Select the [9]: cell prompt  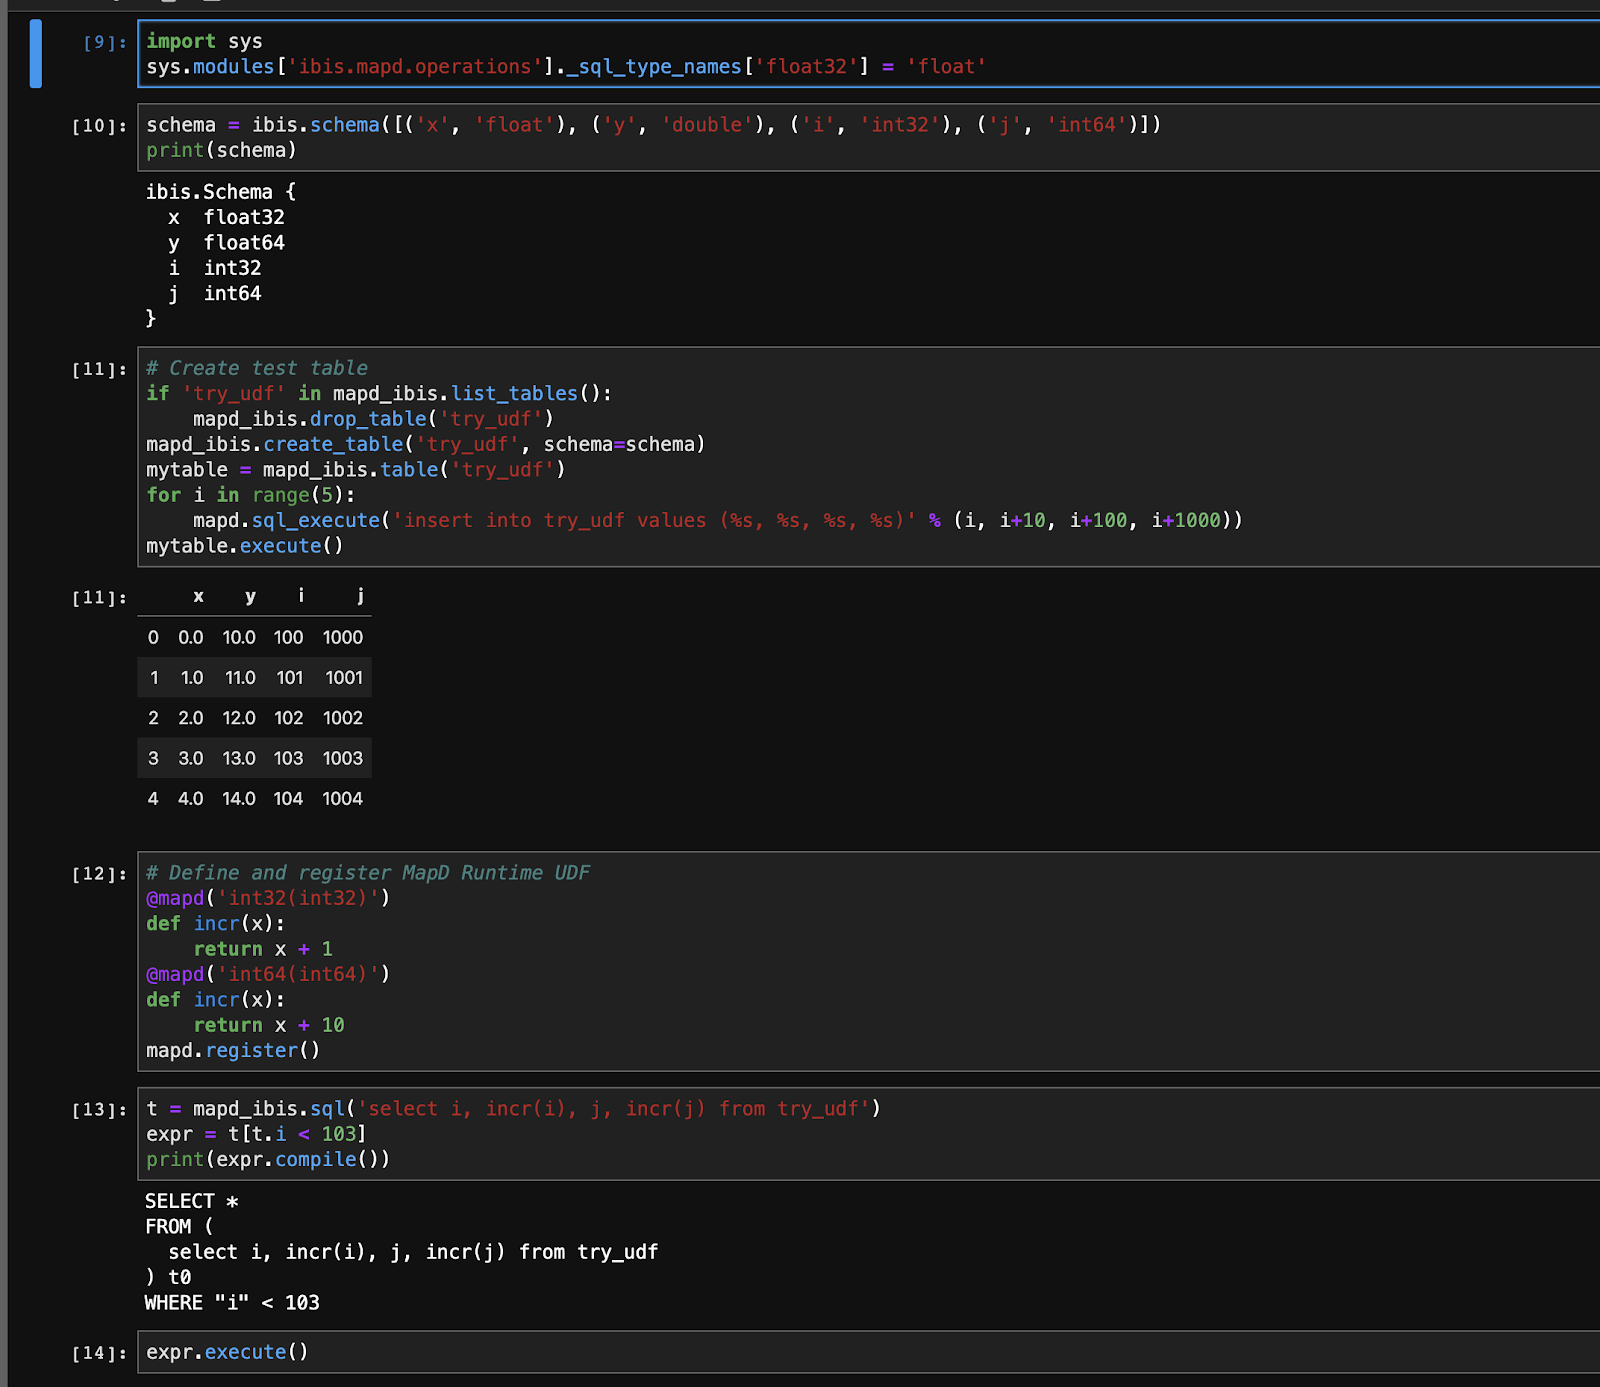[105, 42]
